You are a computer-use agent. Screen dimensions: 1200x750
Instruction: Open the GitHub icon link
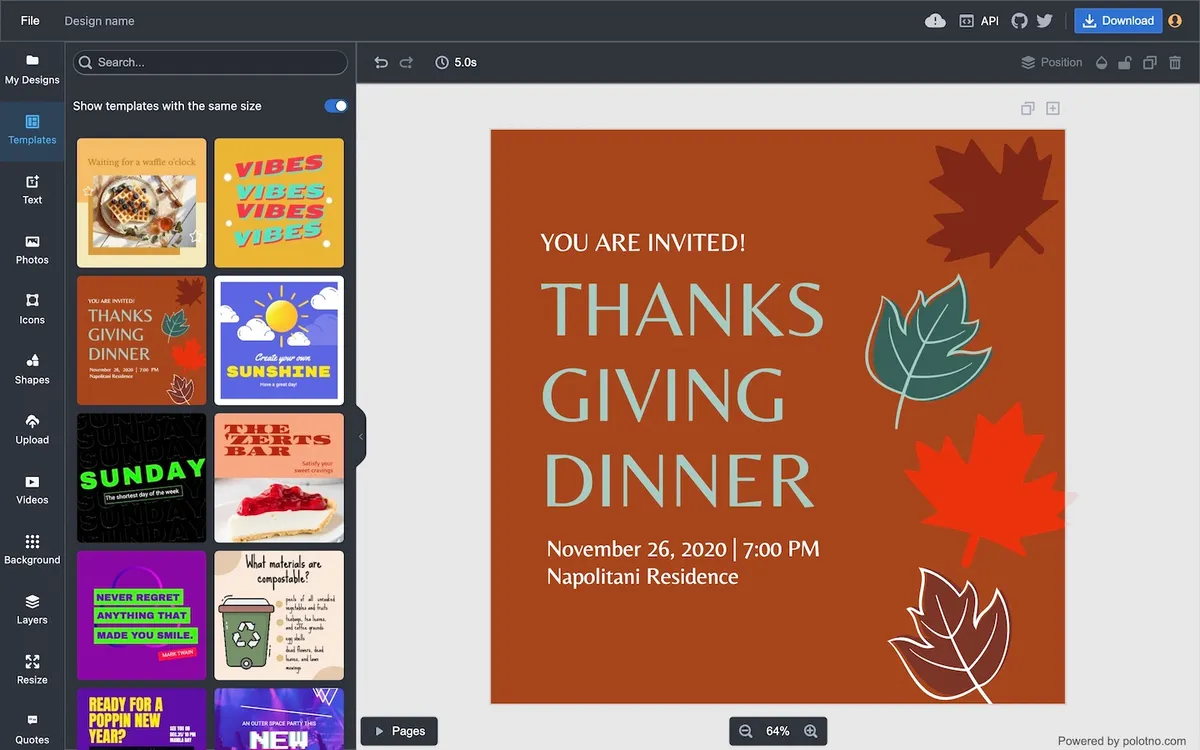pos(1019,20)
